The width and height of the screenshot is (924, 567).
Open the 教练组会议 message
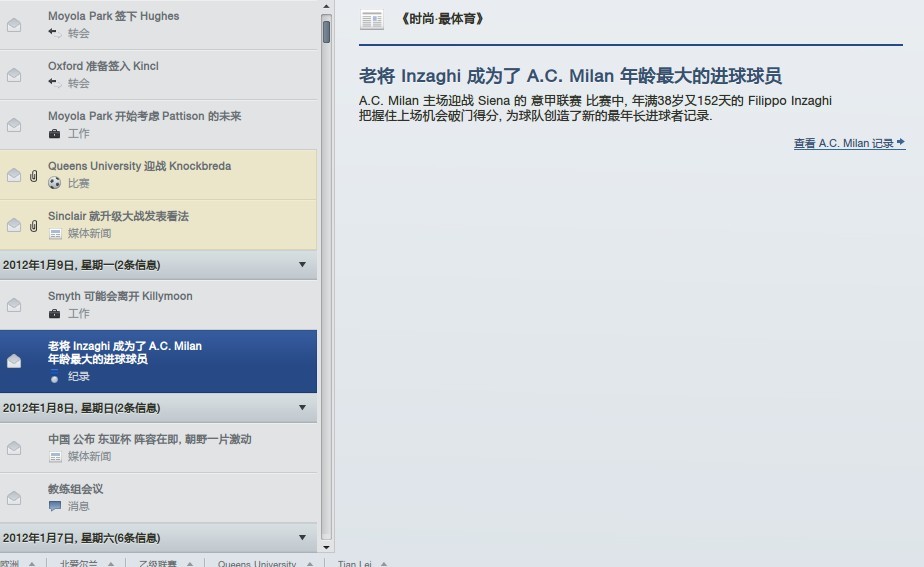158,498
